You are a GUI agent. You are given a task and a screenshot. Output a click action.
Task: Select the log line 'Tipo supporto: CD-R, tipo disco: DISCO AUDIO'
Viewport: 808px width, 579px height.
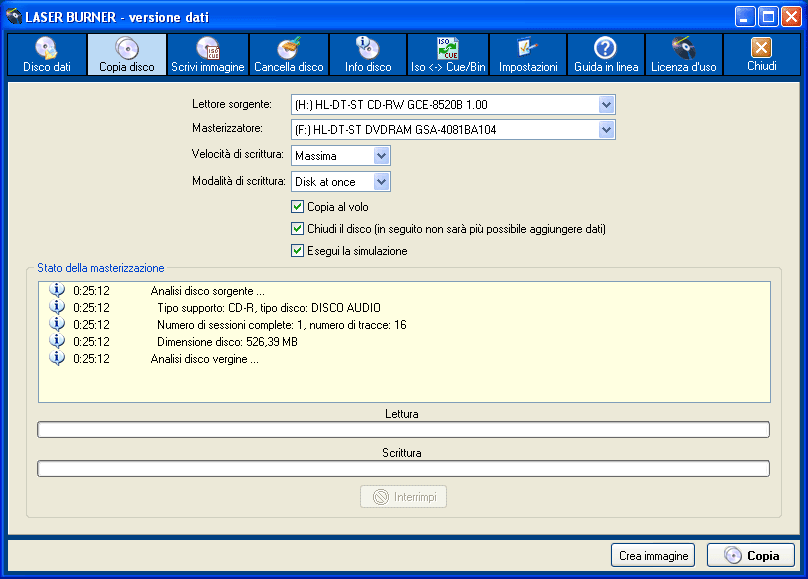click(269, 308)
